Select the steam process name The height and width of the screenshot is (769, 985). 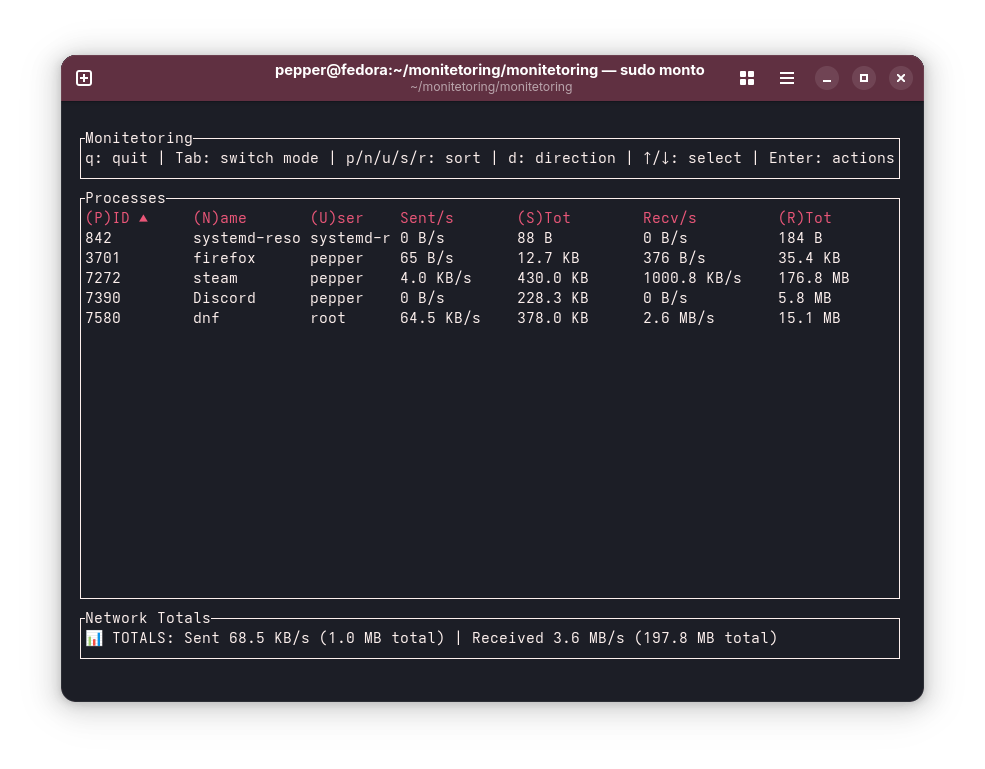coord(215,278)
